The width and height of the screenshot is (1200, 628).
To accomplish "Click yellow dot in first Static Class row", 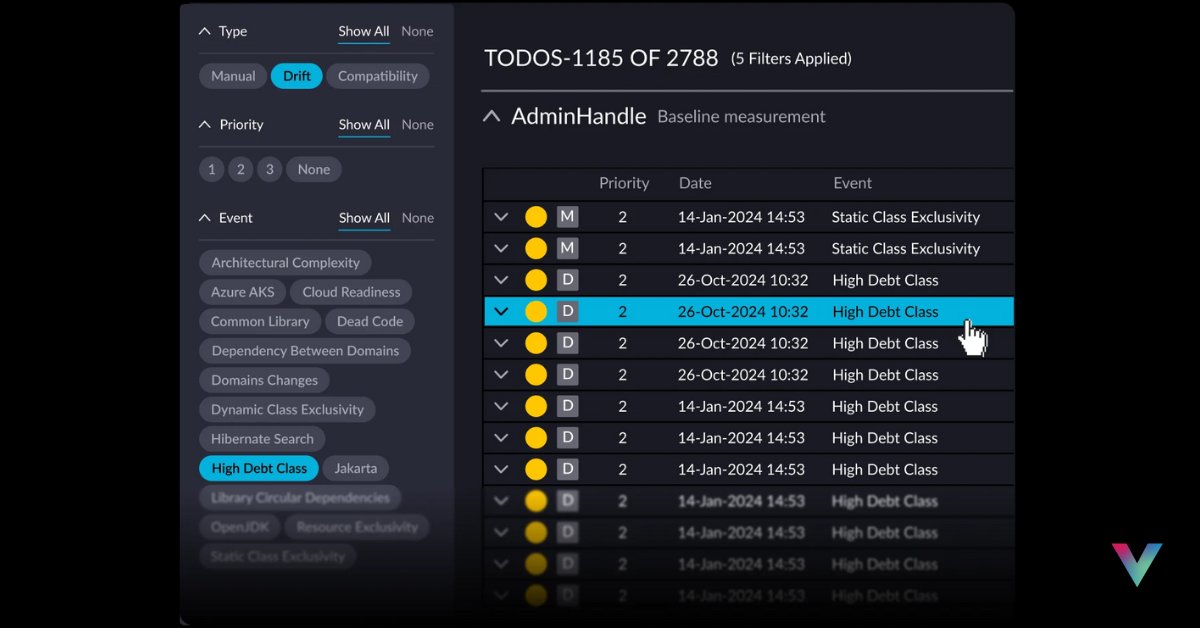I will pyautogui.click(x=536, y=217).
